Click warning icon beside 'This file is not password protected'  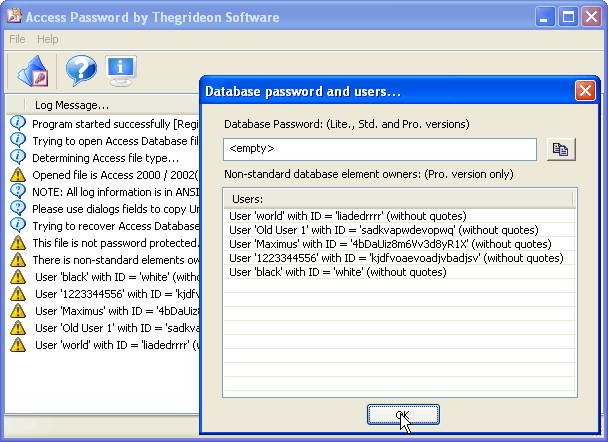click(18, 243)
